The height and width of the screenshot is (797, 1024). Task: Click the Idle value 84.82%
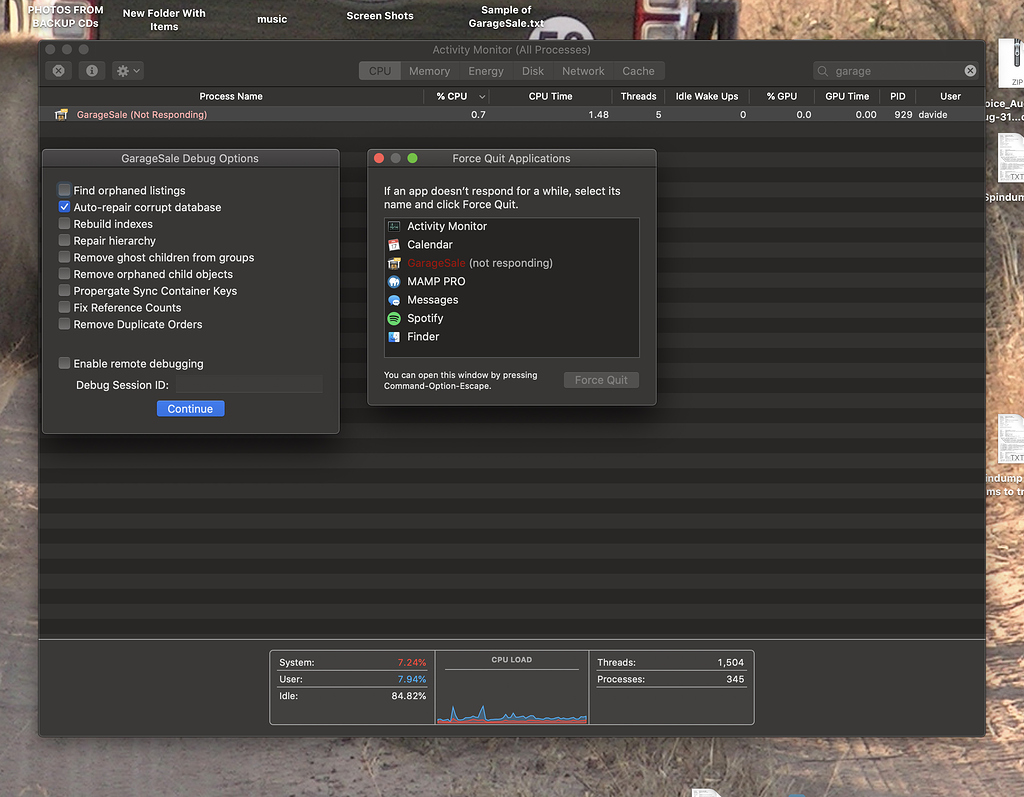408,696
